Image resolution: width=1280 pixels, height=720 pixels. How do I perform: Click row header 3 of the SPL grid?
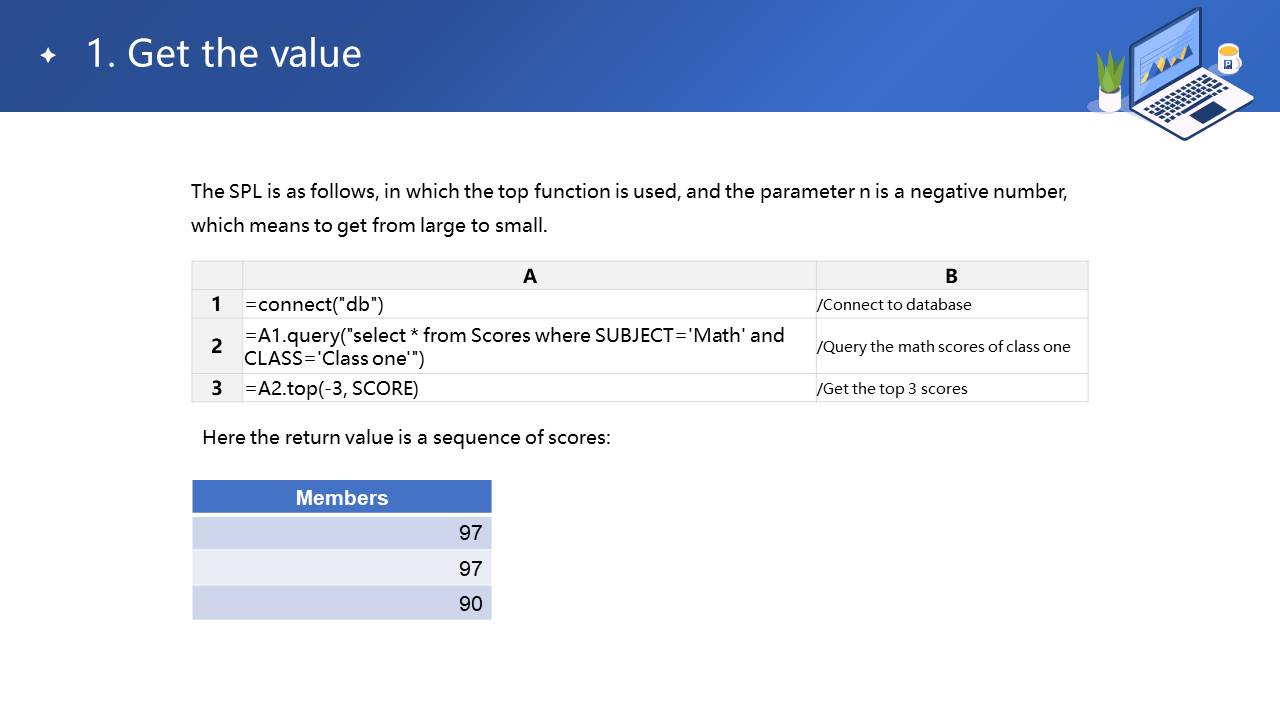click(217, 388)
